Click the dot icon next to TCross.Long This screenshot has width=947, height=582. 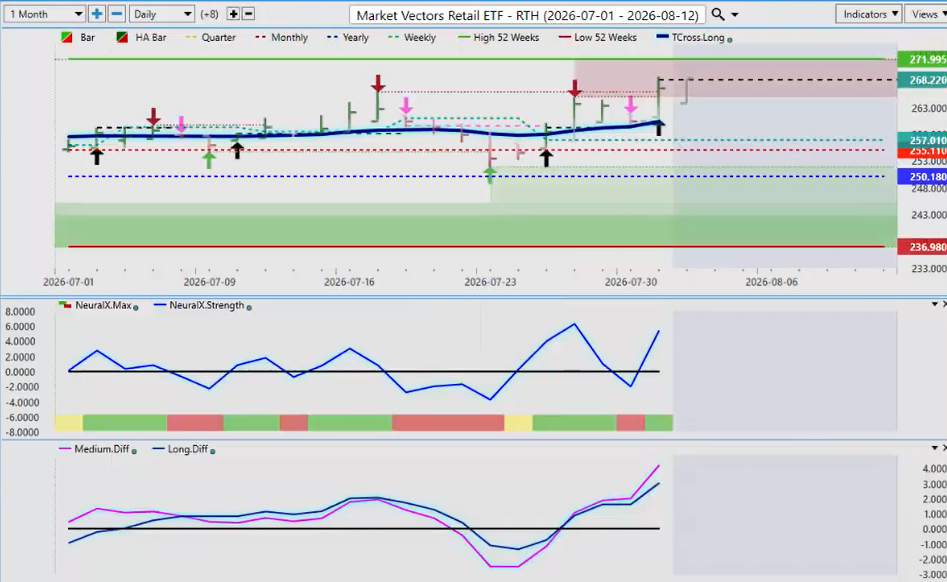730,39
